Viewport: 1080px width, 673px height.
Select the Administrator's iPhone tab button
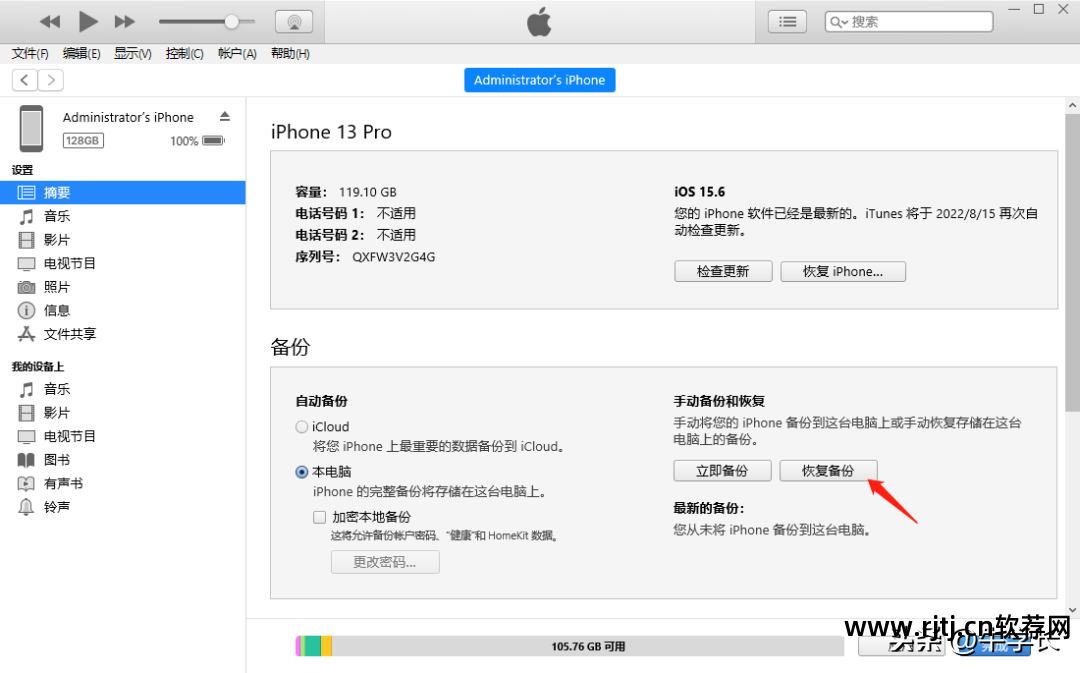point(539,80)
